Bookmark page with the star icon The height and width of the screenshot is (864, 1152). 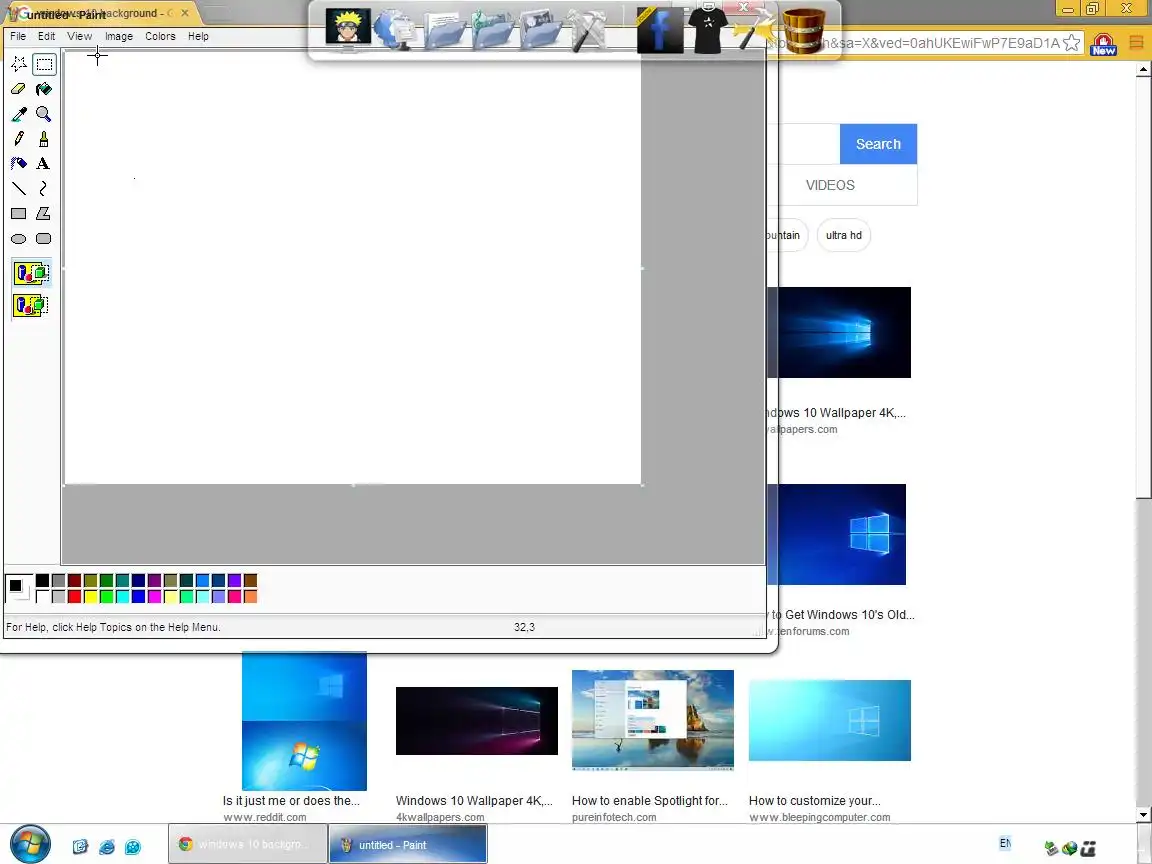pos(1072,43)
